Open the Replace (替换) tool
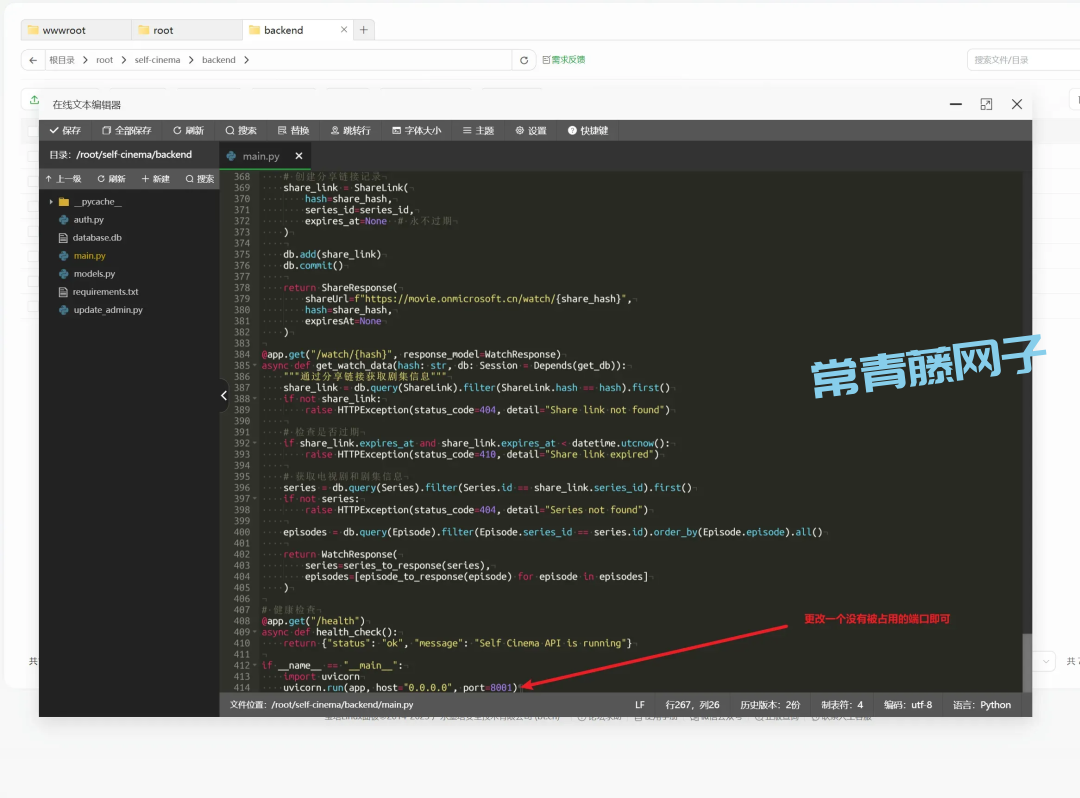This screenshot has width=1080, height=798. (x=293, y=130)
